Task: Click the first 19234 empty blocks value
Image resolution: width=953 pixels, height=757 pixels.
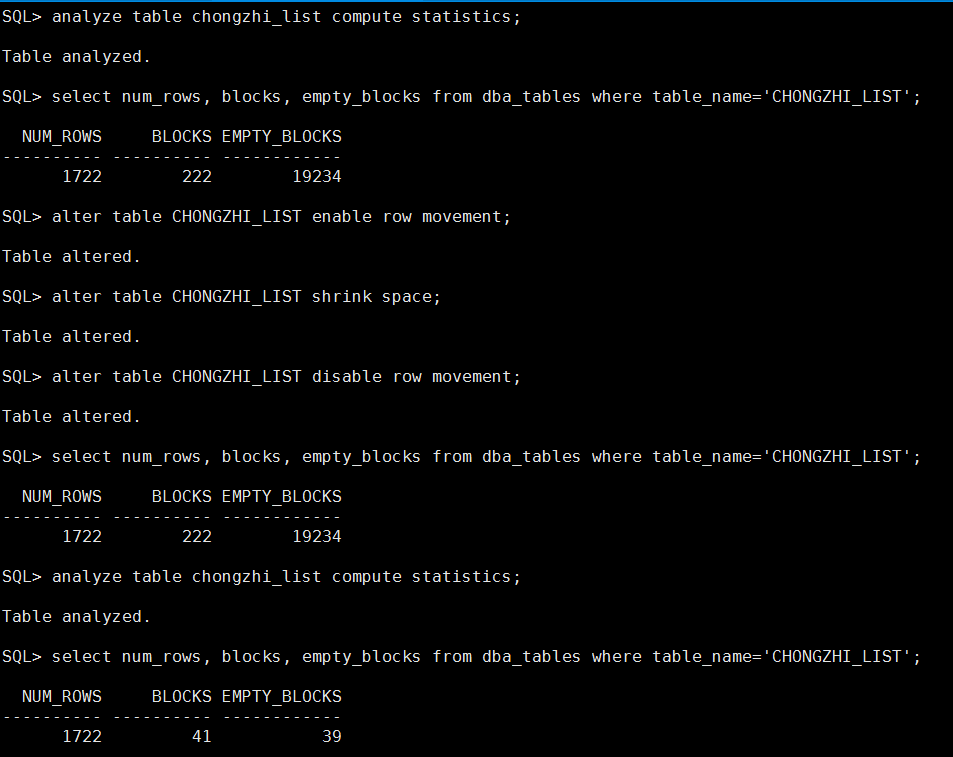Action: [317, 177]
